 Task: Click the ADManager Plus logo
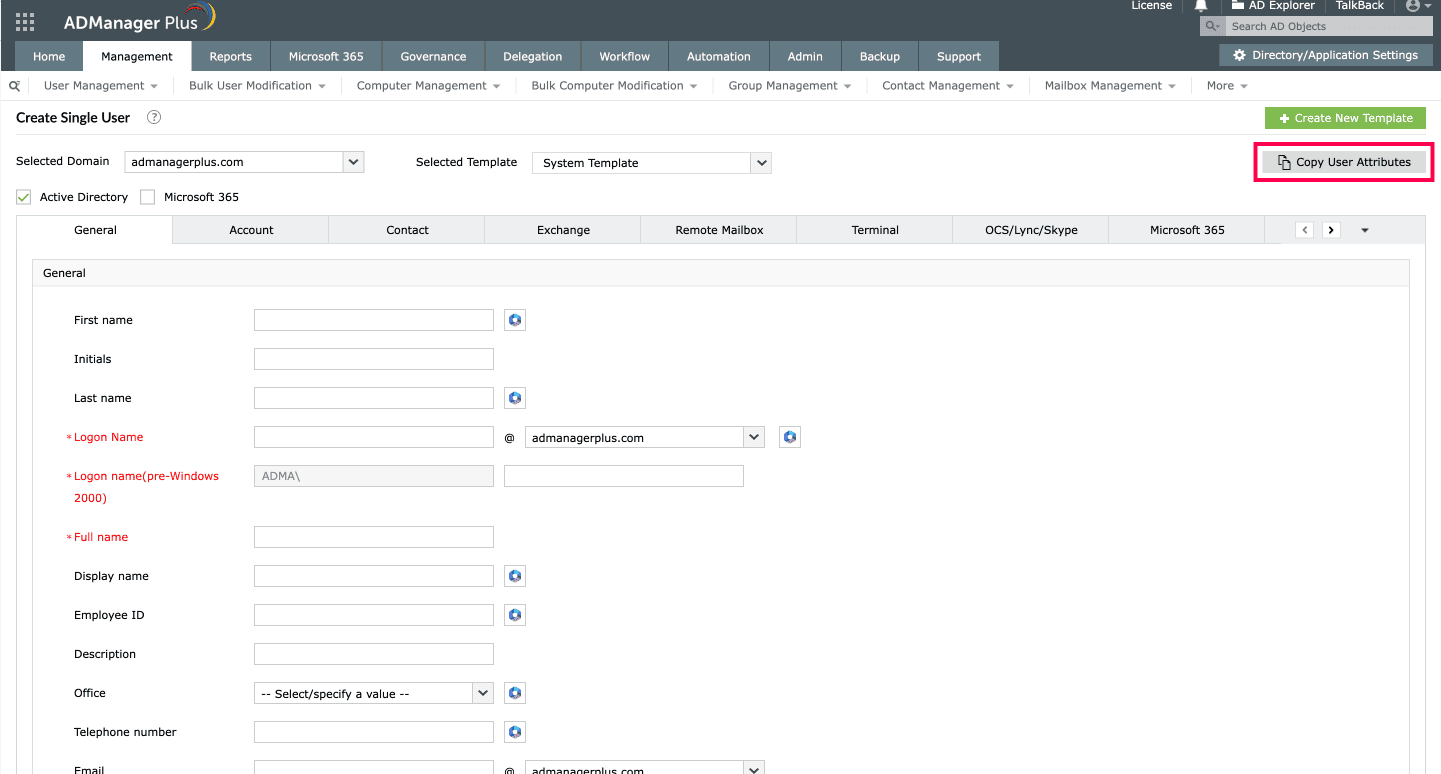pyautogui.click(x=138, y=20)
